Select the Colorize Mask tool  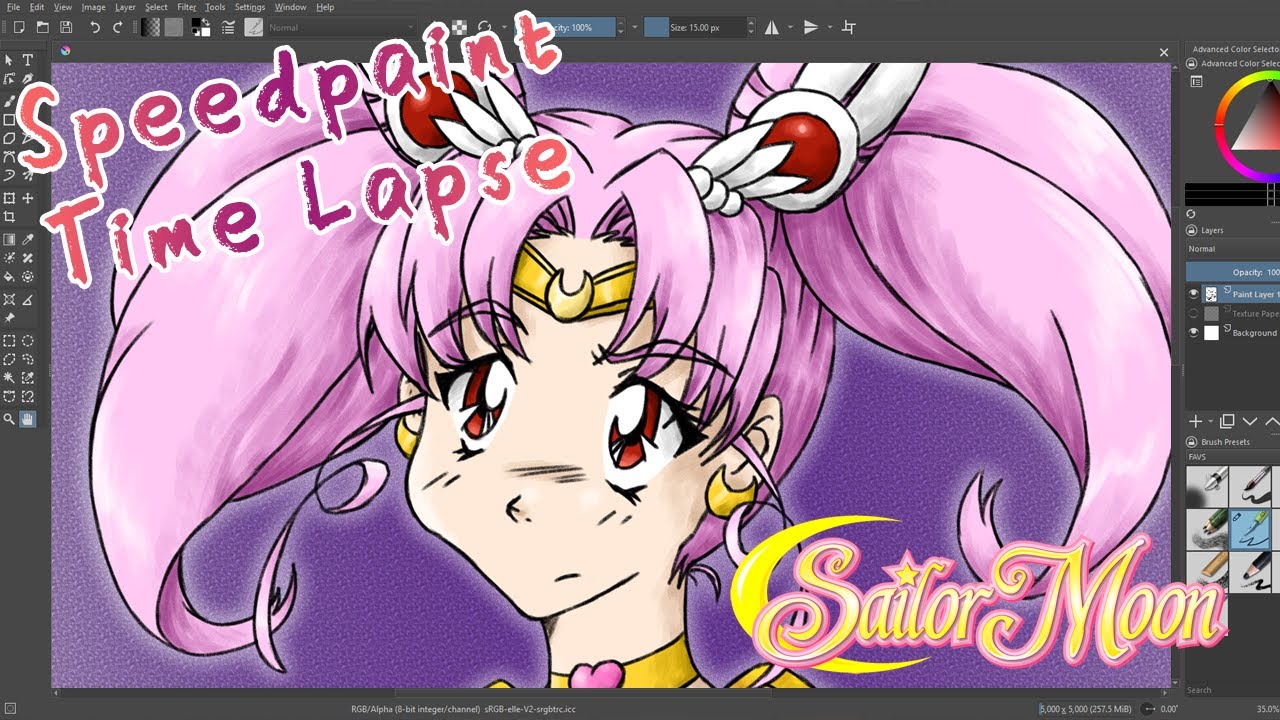point(9,258)
